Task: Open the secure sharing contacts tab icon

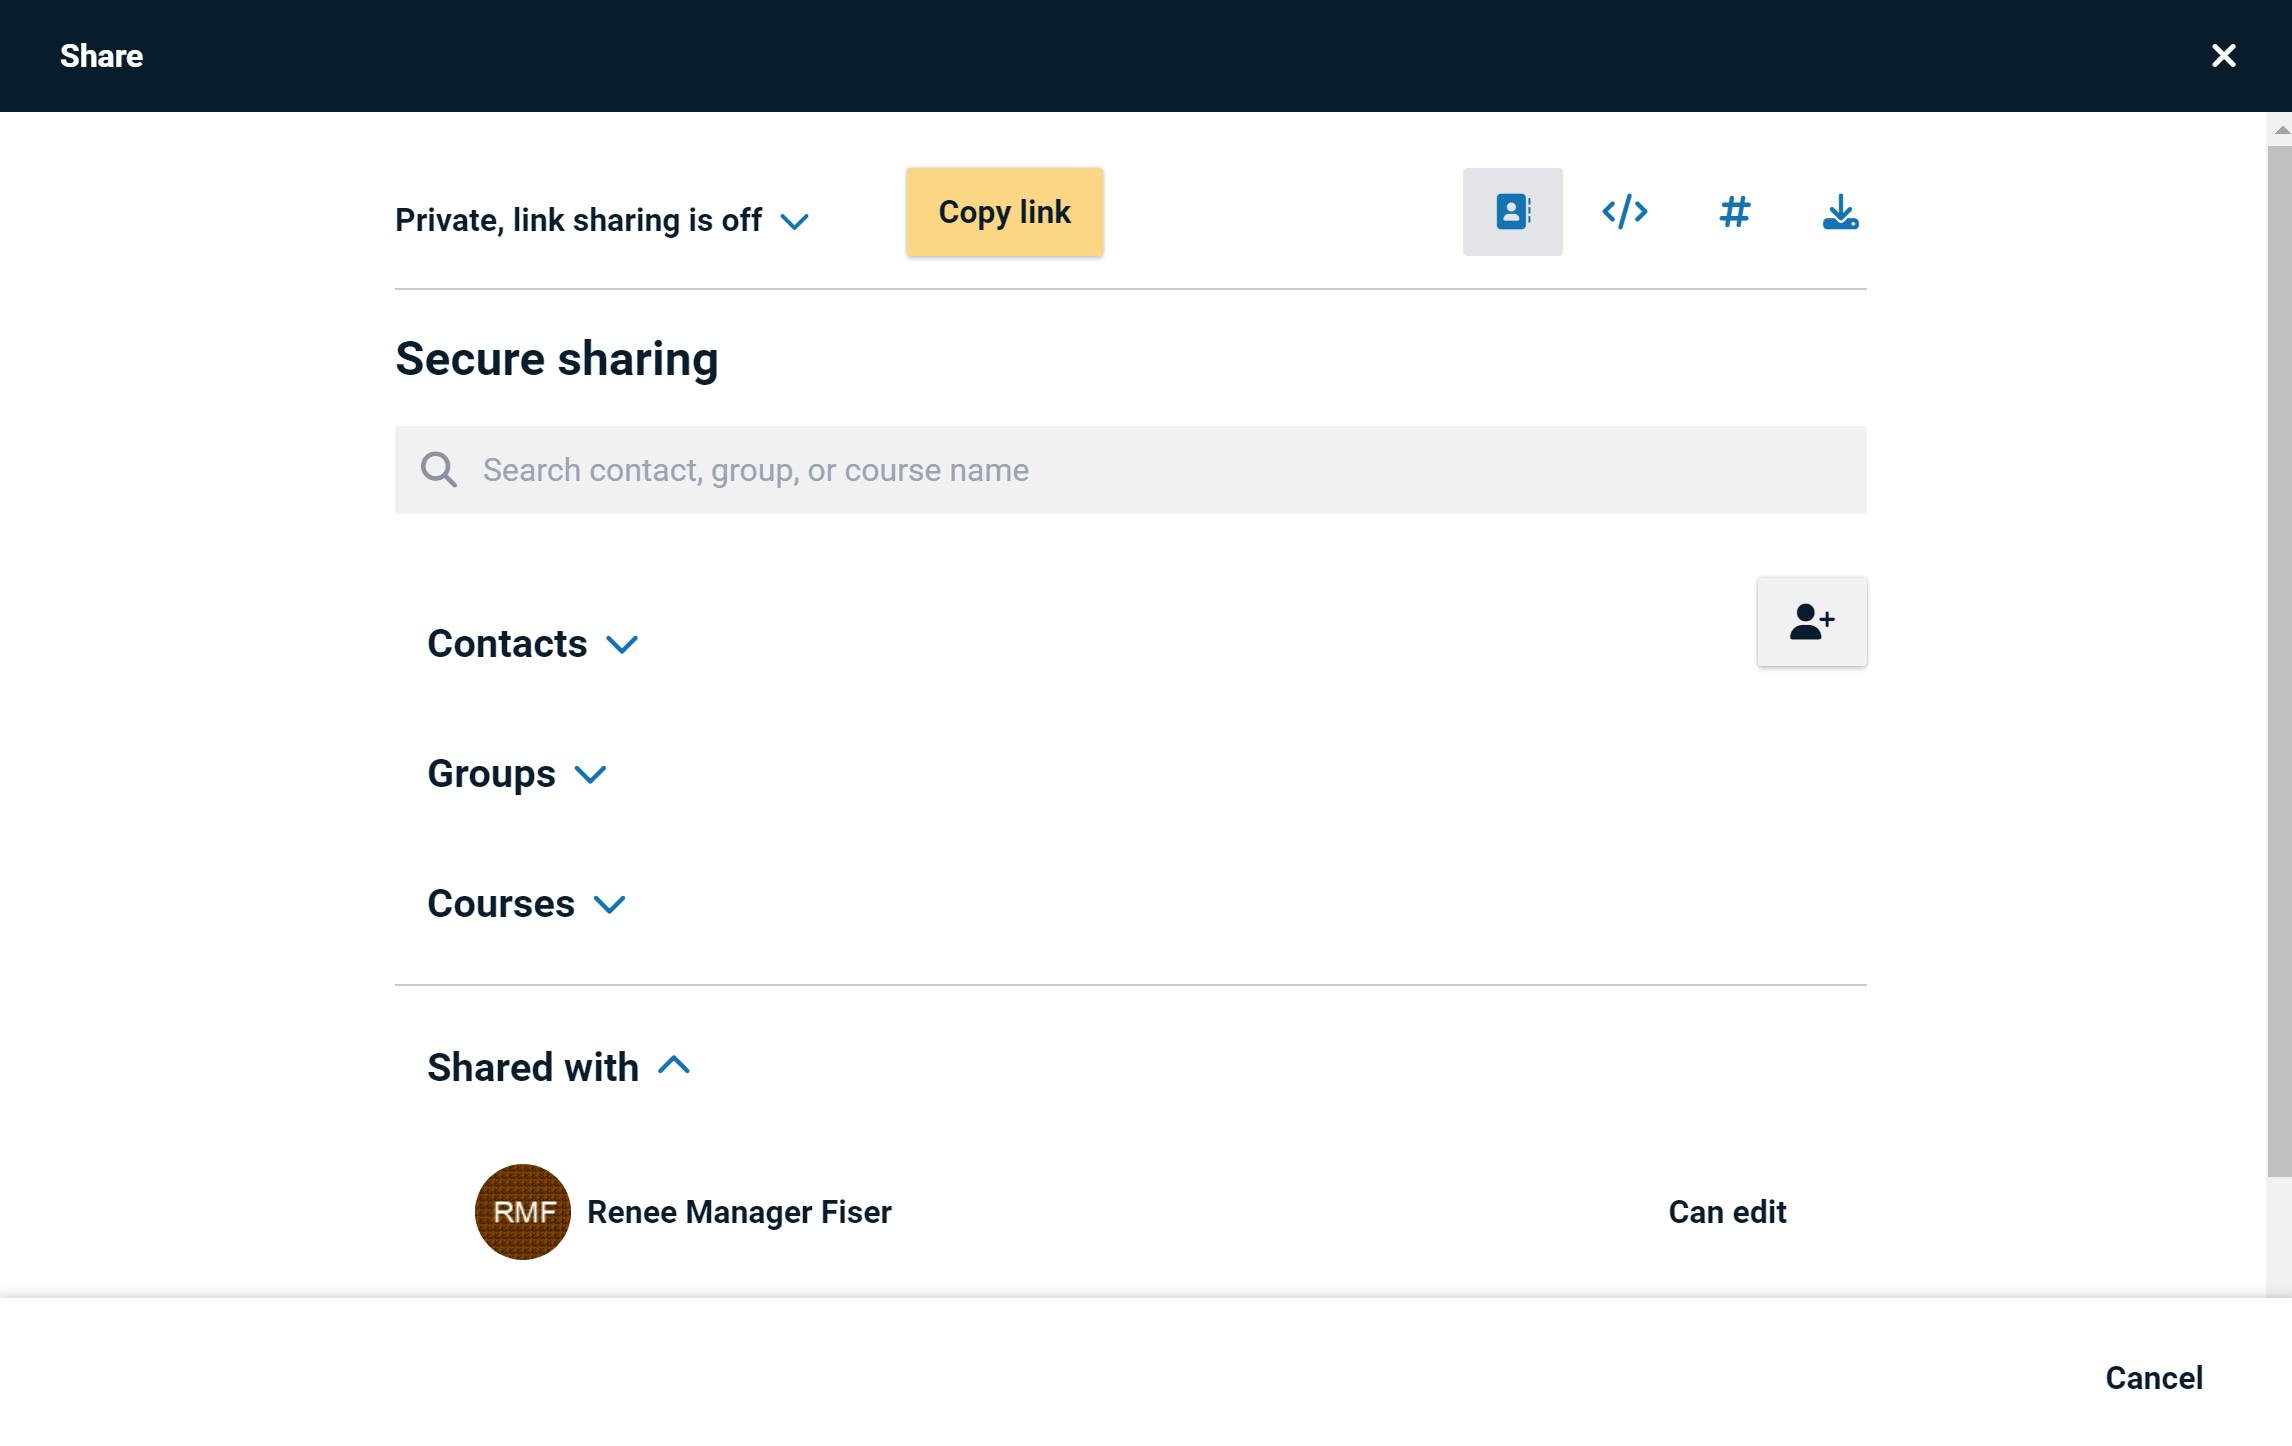Action: coord(1512,212)
